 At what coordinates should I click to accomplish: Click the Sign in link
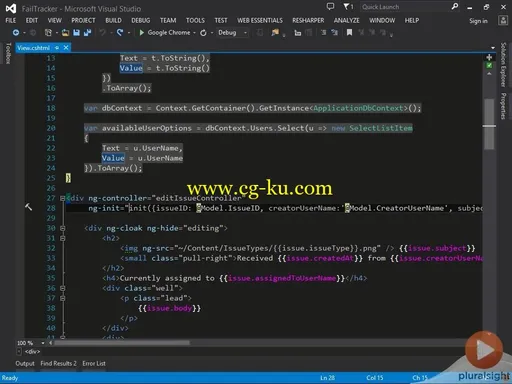tap(478, 21)
